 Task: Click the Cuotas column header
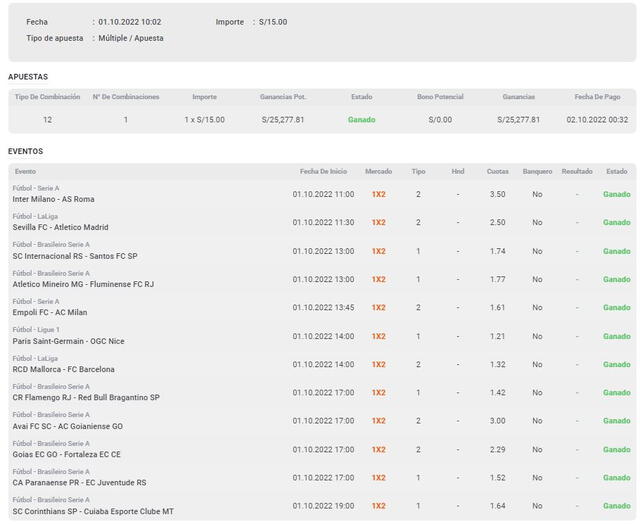[x=498, y=171]
